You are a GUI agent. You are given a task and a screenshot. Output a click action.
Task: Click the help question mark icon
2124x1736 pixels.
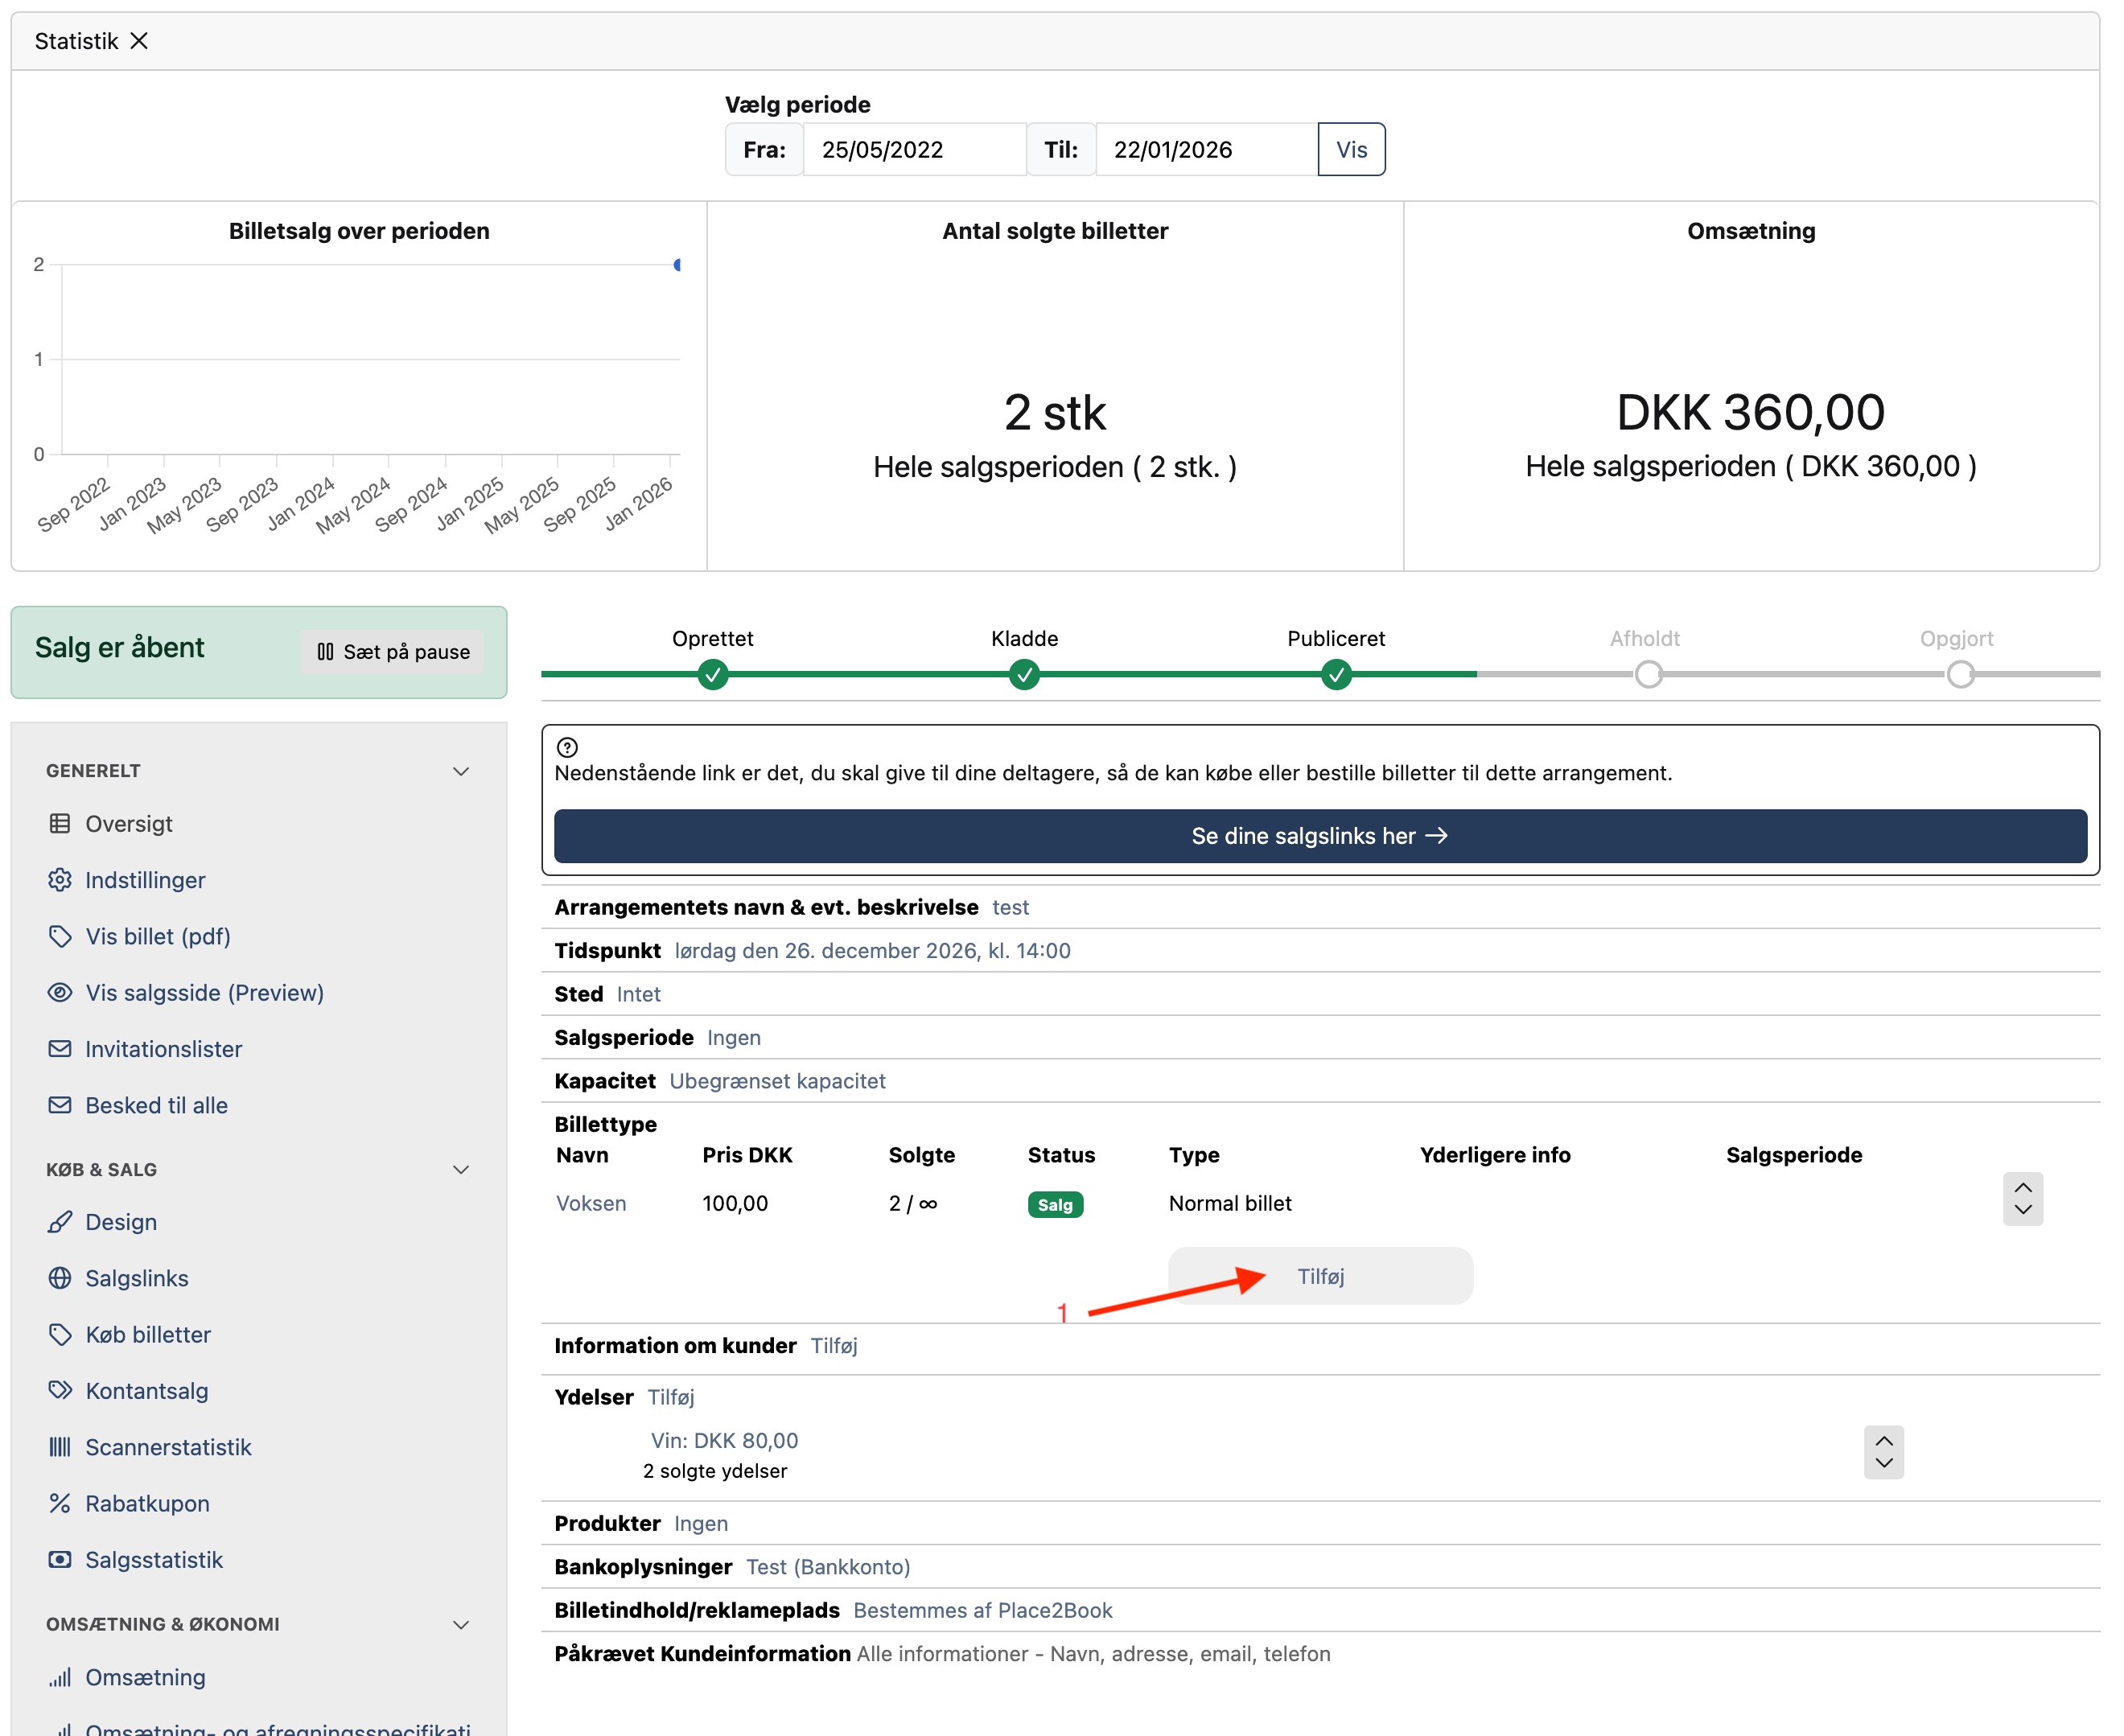(567, 747)
